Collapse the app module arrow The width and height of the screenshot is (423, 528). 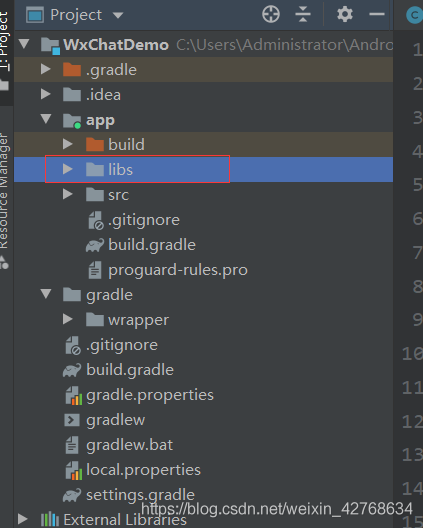46,119
